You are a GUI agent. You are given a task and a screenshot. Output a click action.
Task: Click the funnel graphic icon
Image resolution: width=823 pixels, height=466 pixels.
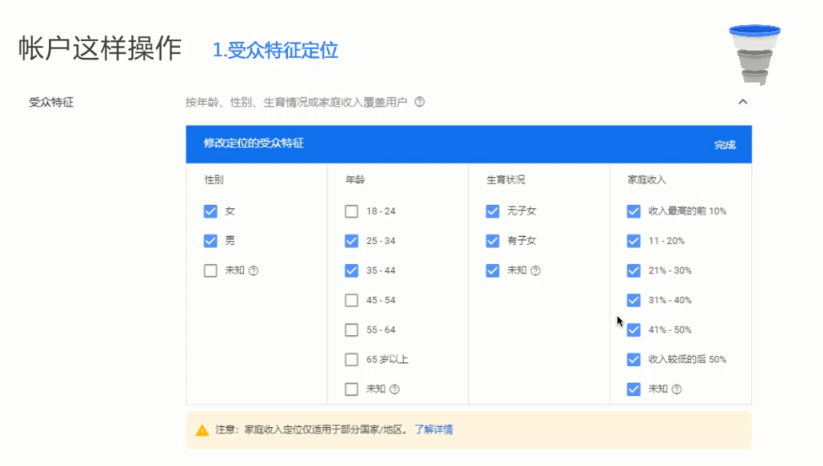755,54
